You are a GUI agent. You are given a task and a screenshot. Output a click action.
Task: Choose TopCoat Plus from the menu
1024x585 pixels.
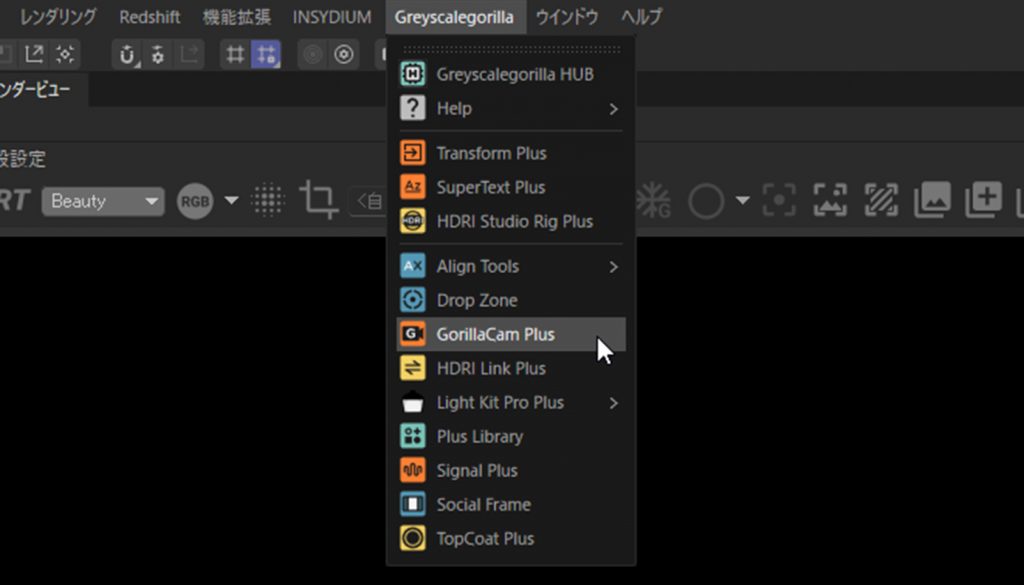485,538
